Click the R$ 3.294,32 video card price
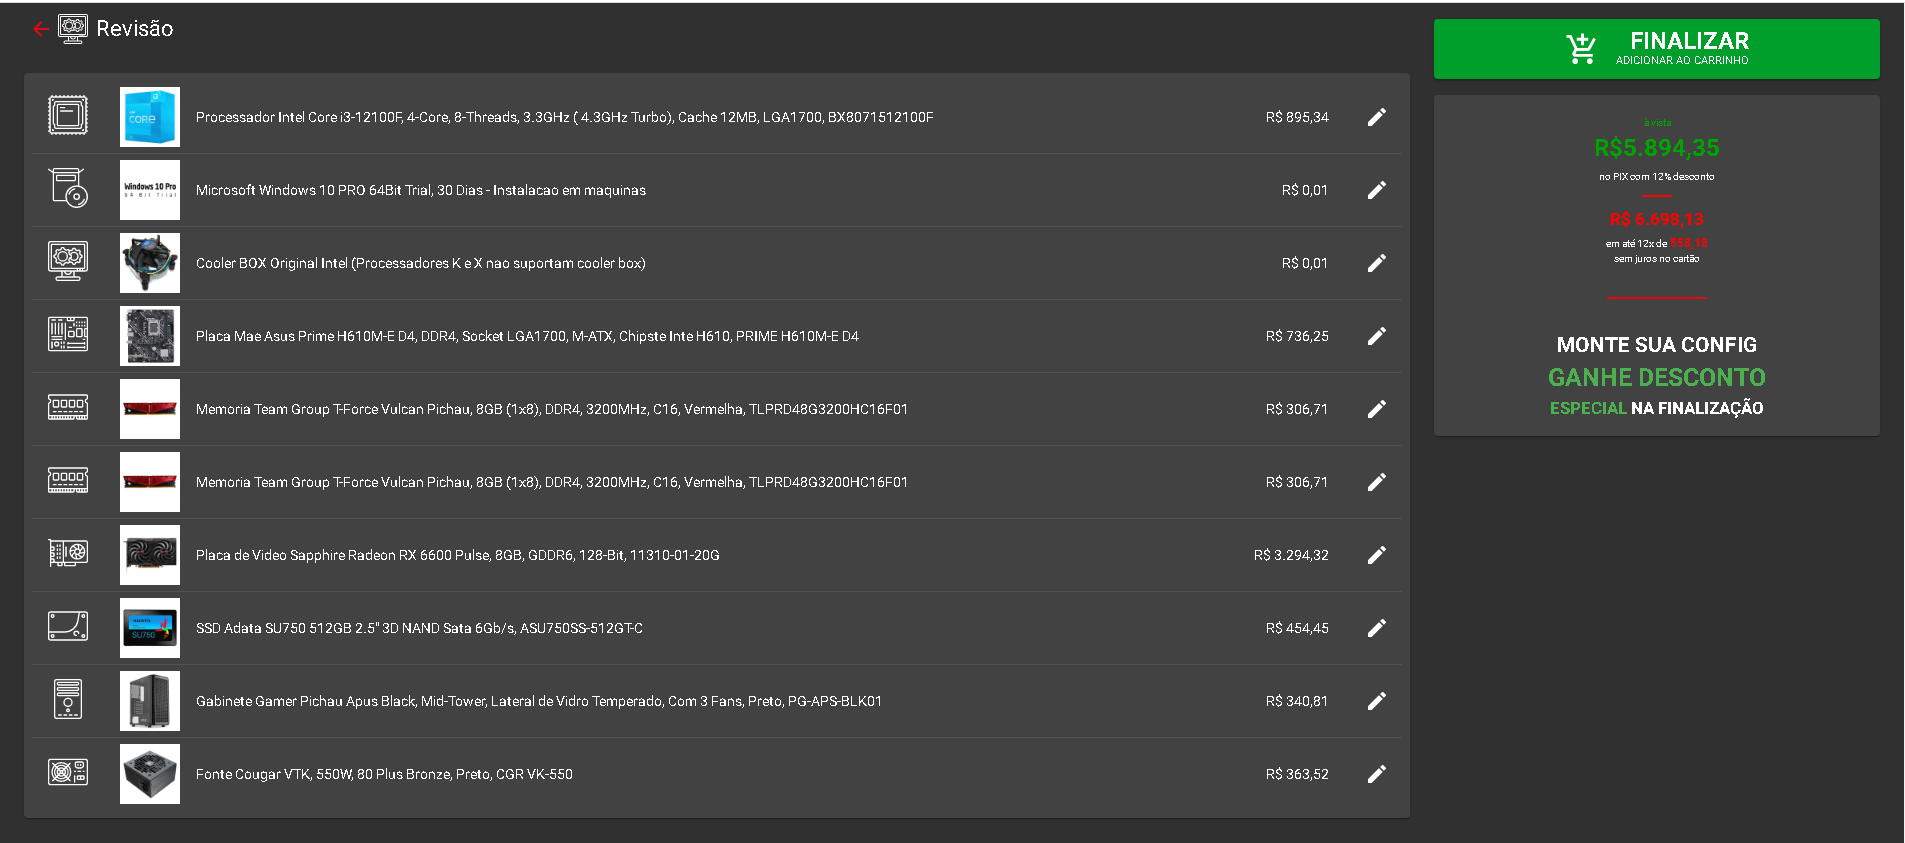 coord(1291,555)
